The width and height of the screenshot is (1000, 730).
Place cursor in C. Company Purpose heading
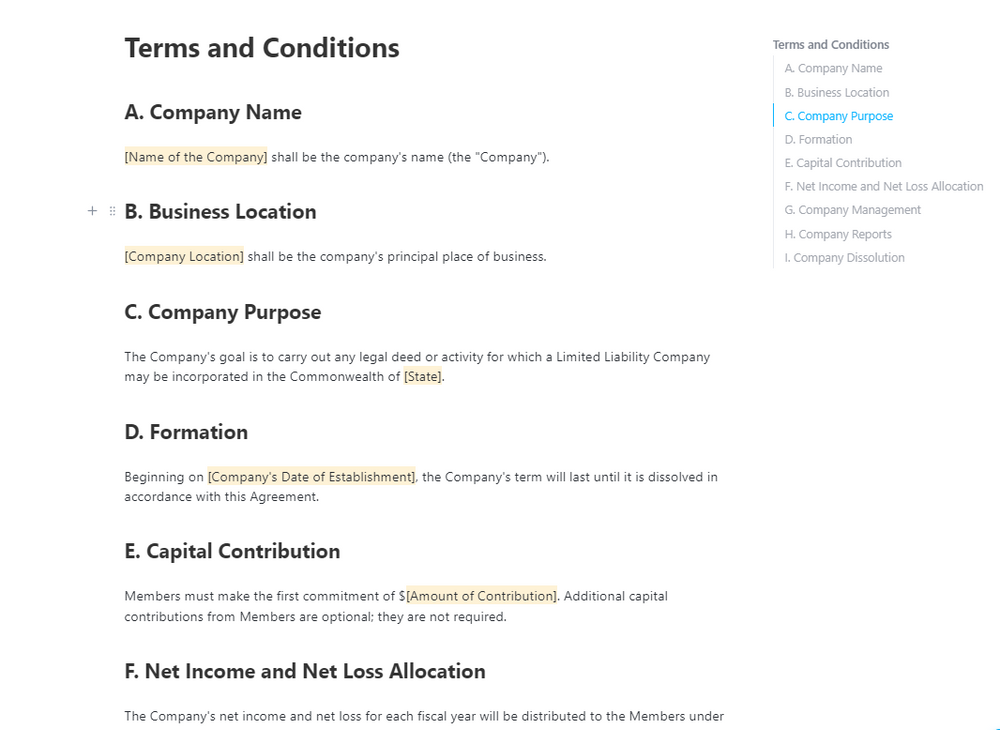(x=223, y=312)
